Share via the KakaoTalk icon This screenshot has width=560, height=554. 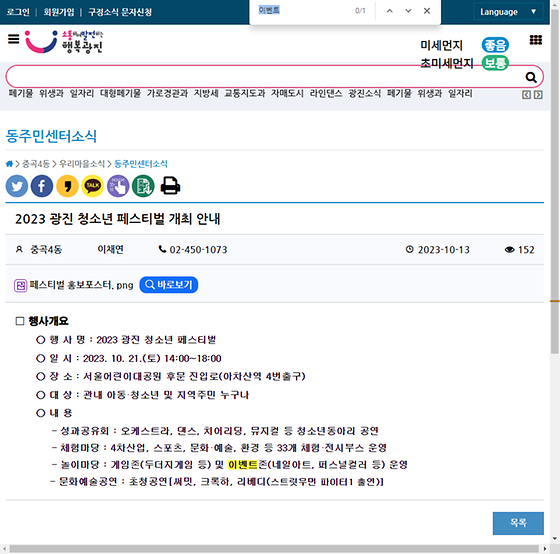pos(92,186)
